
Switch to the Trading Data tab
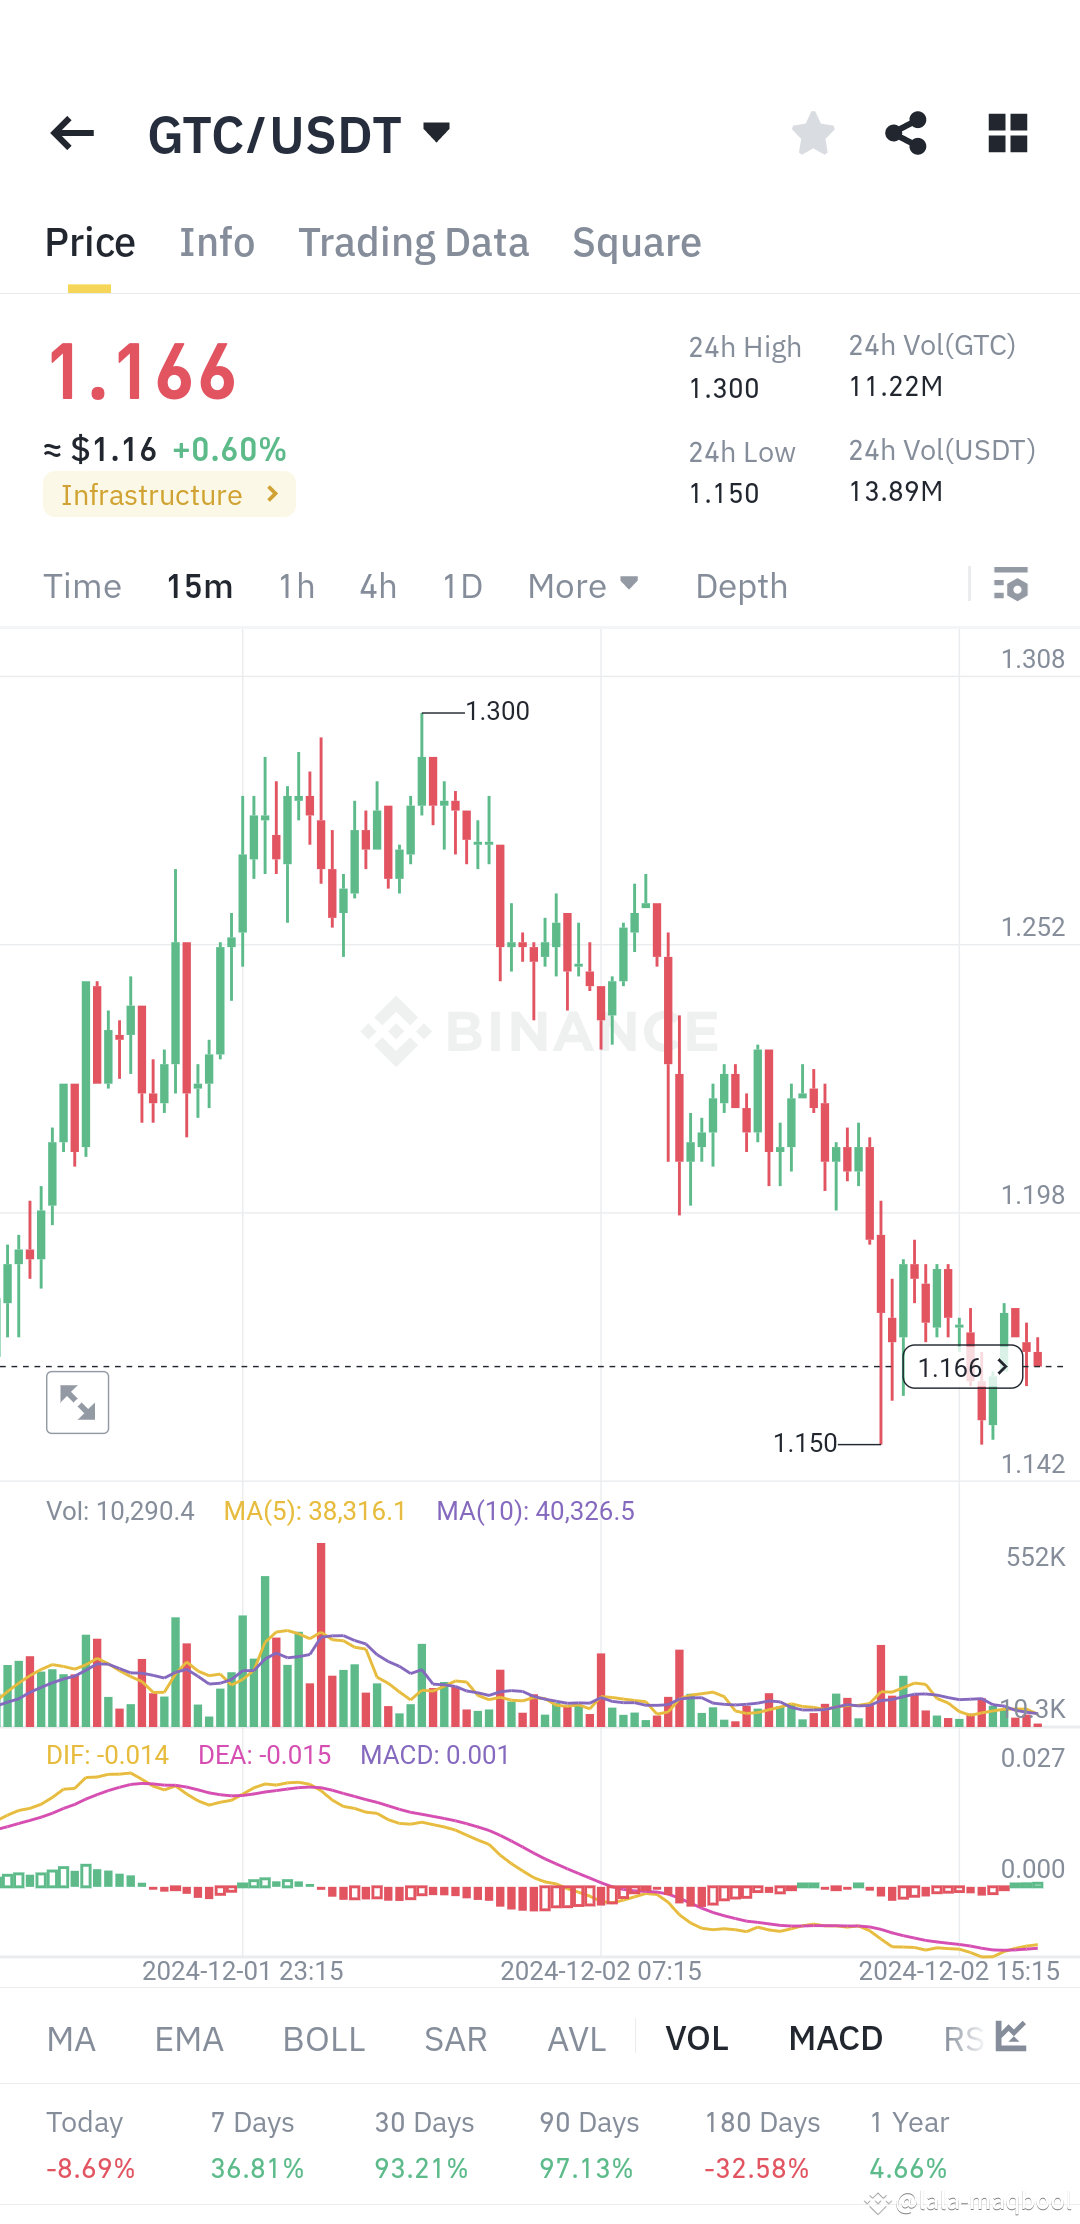(414, 242)
